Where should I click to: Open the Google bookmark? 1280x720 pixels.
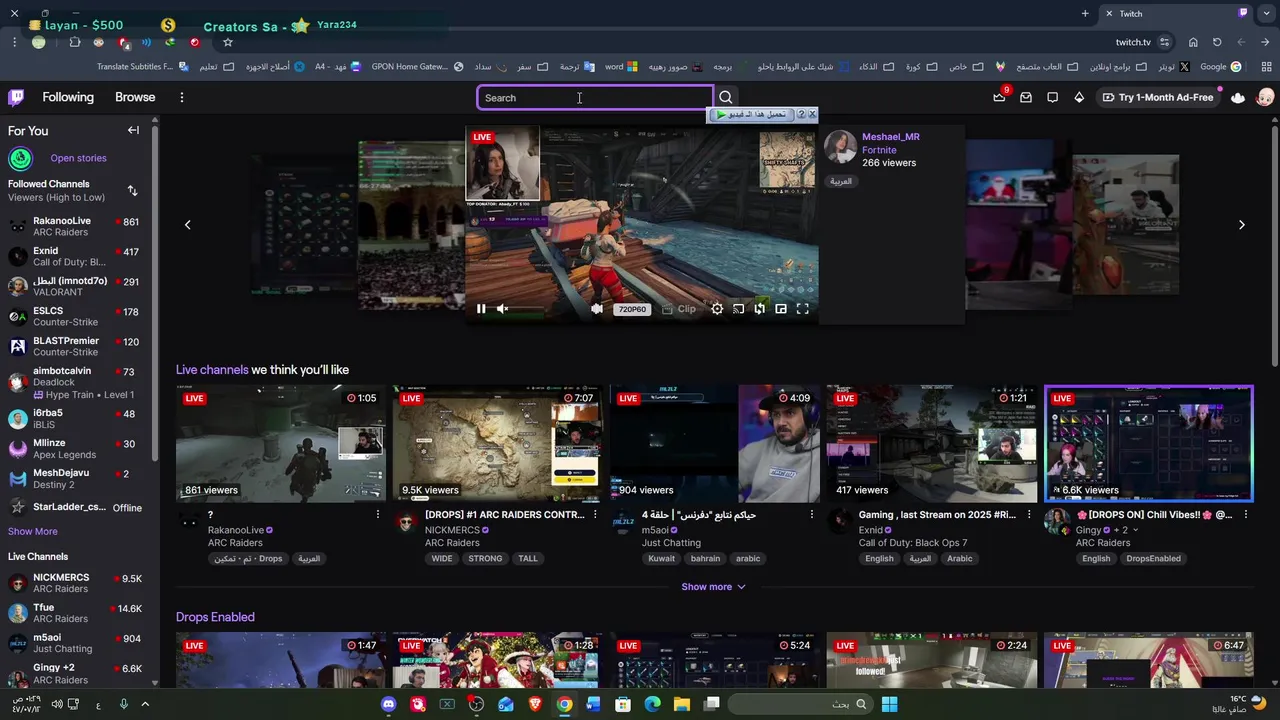click(1220, 66)
